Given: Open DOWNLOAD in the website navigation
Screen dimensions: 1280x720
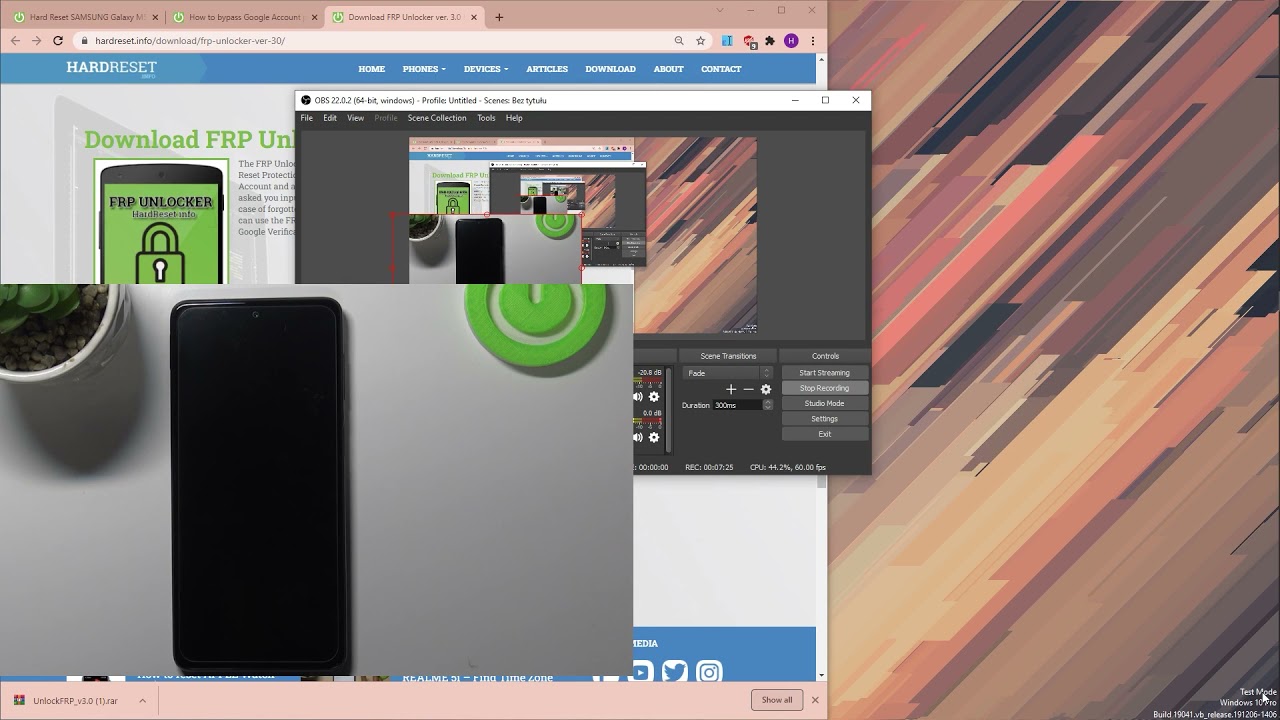Looking at the screenshot, I should [610, 69].
